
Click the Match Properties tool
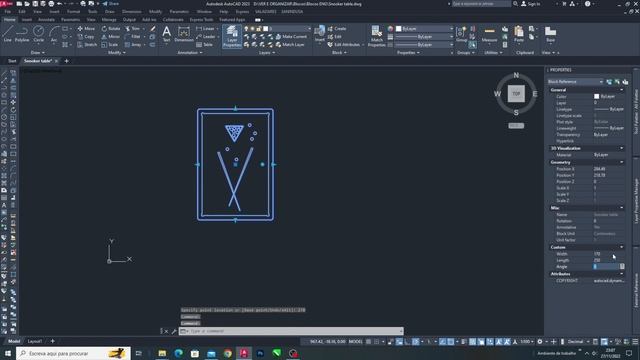pos(376,36)
